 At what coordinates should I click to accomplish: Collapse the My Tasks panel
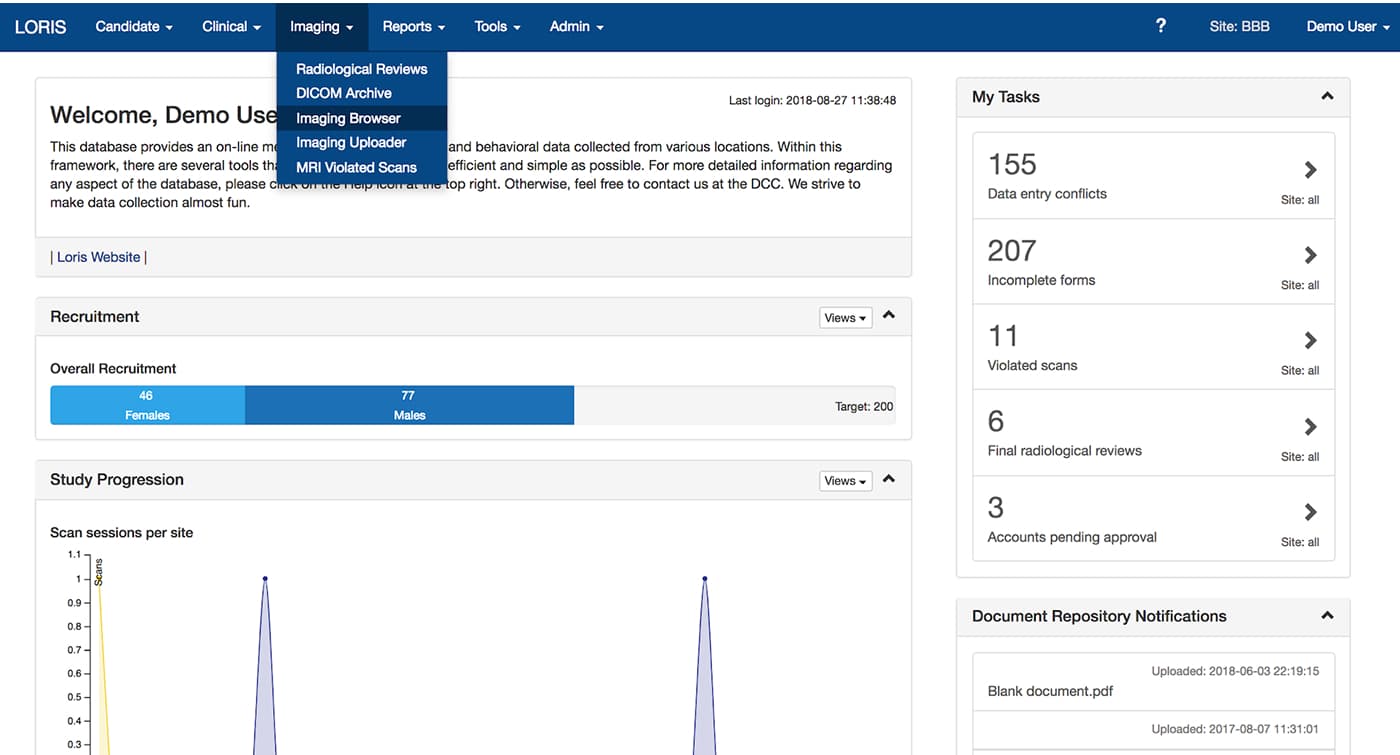click(1327, 96)
